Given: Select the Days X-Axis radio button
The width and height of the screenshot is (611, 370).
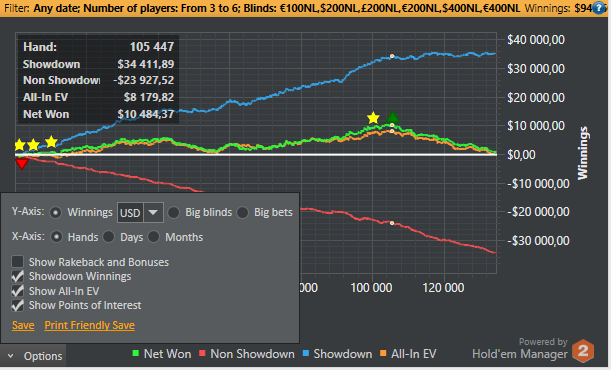Looking at the screenshot, I should pyautogui.click(x=109, y=237).
